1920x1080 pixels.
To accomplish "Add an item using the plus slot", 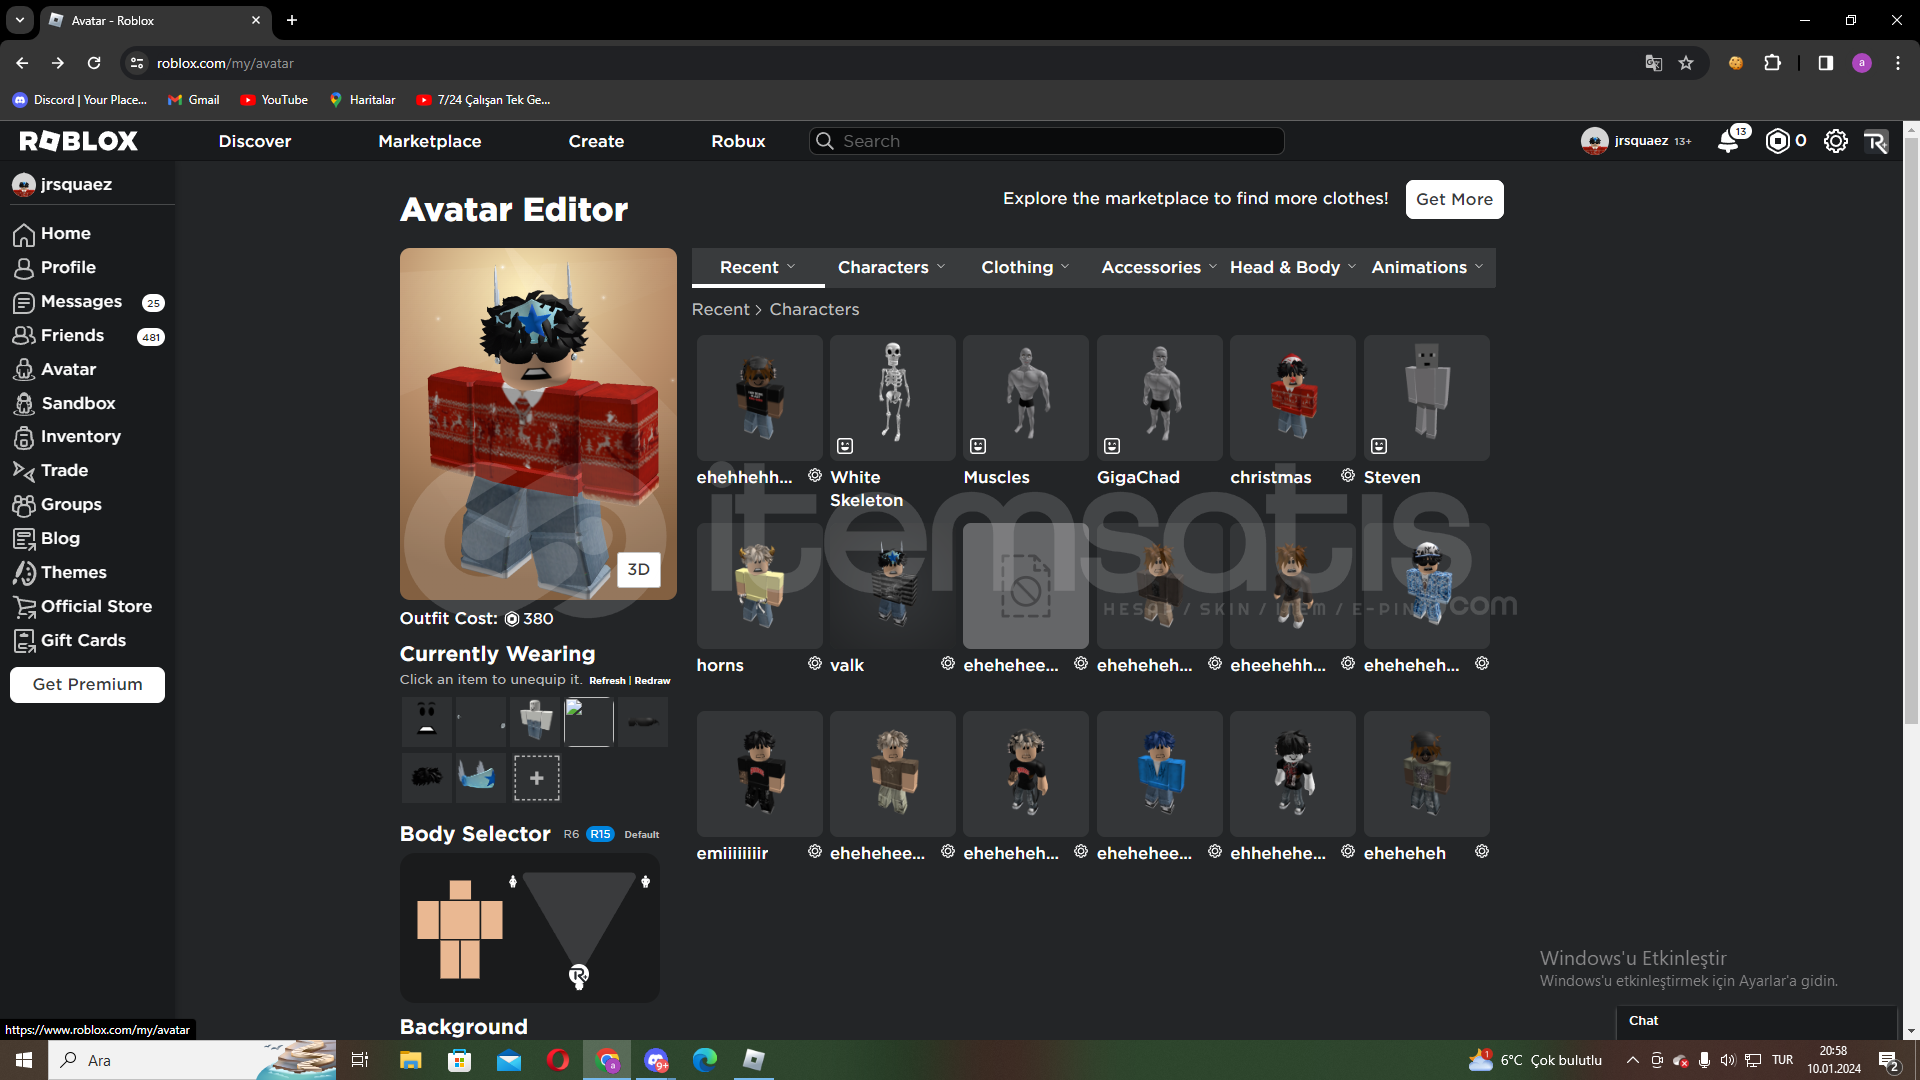I will coord(537,778).
